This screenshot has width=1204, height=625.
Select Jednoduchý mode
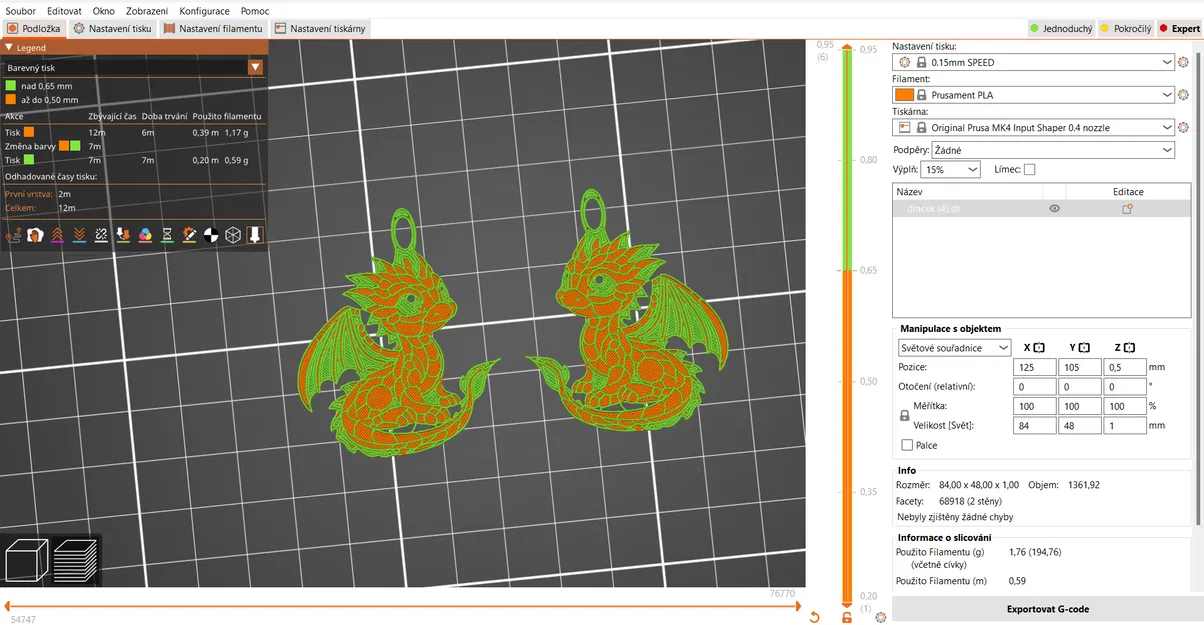[x=1062, y=29]
